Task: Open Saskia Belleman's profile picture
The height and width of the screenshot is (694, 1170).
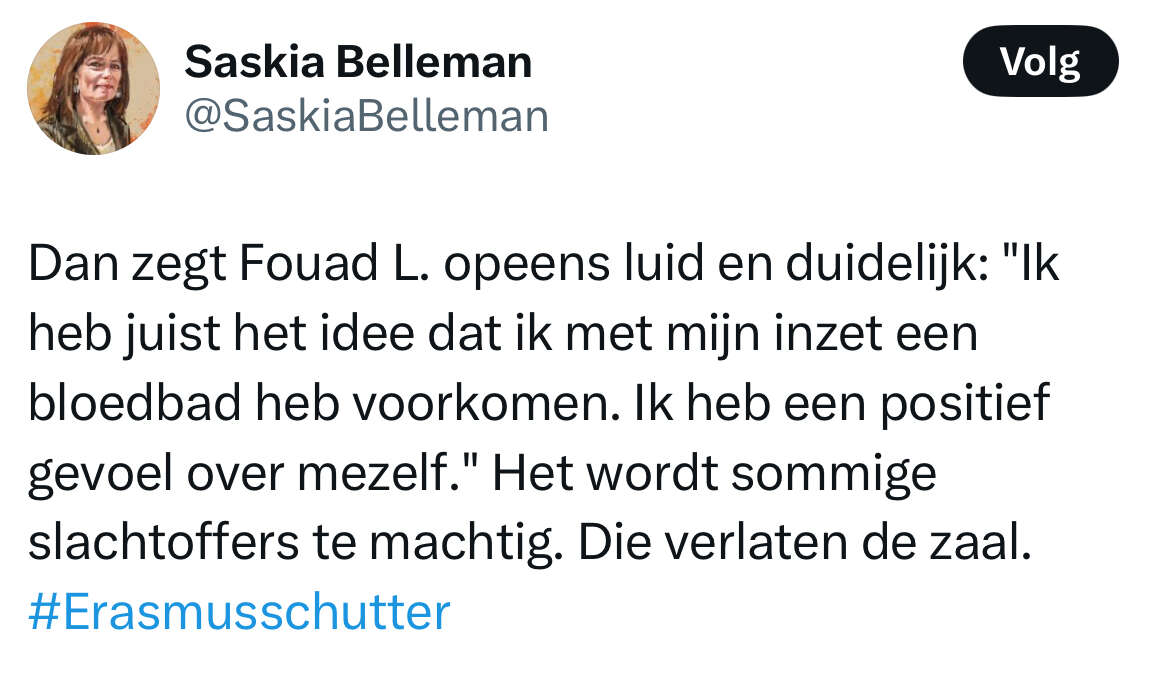Action: coord(93,89)
